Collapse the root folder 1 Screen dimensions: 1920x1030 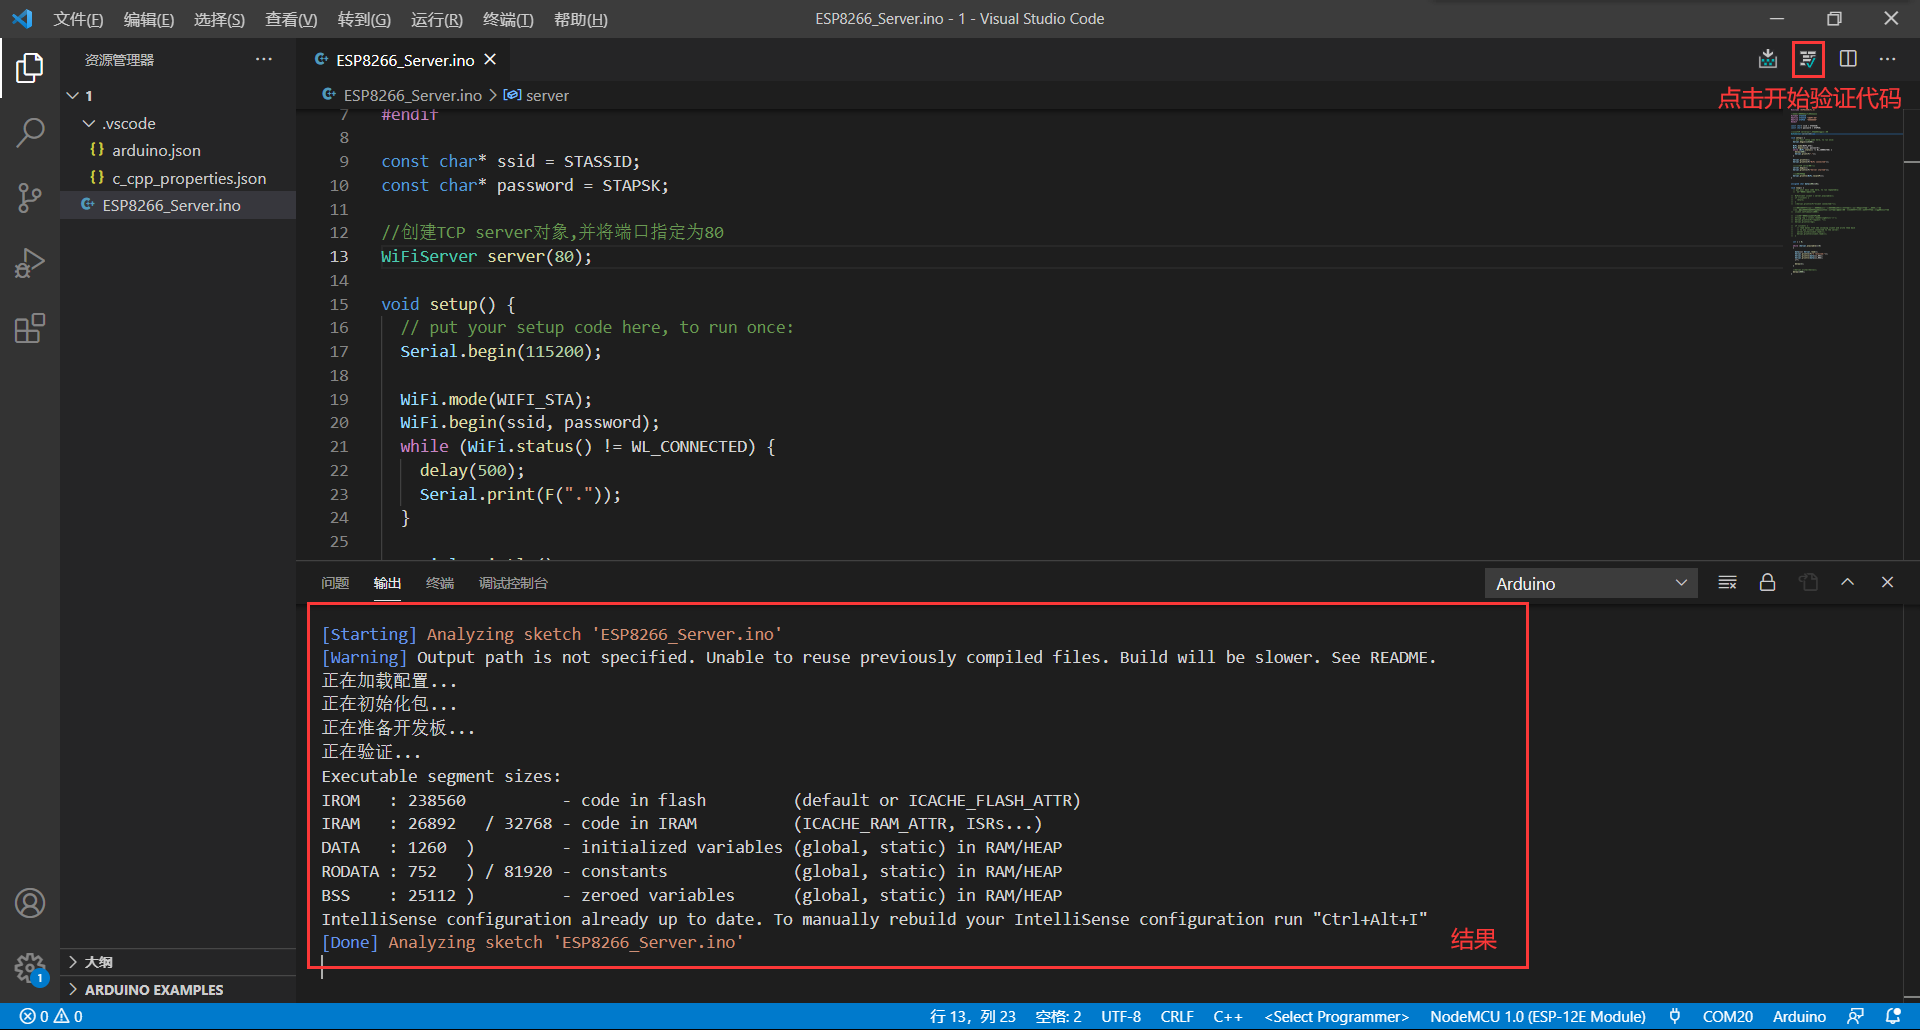point(178,96)
